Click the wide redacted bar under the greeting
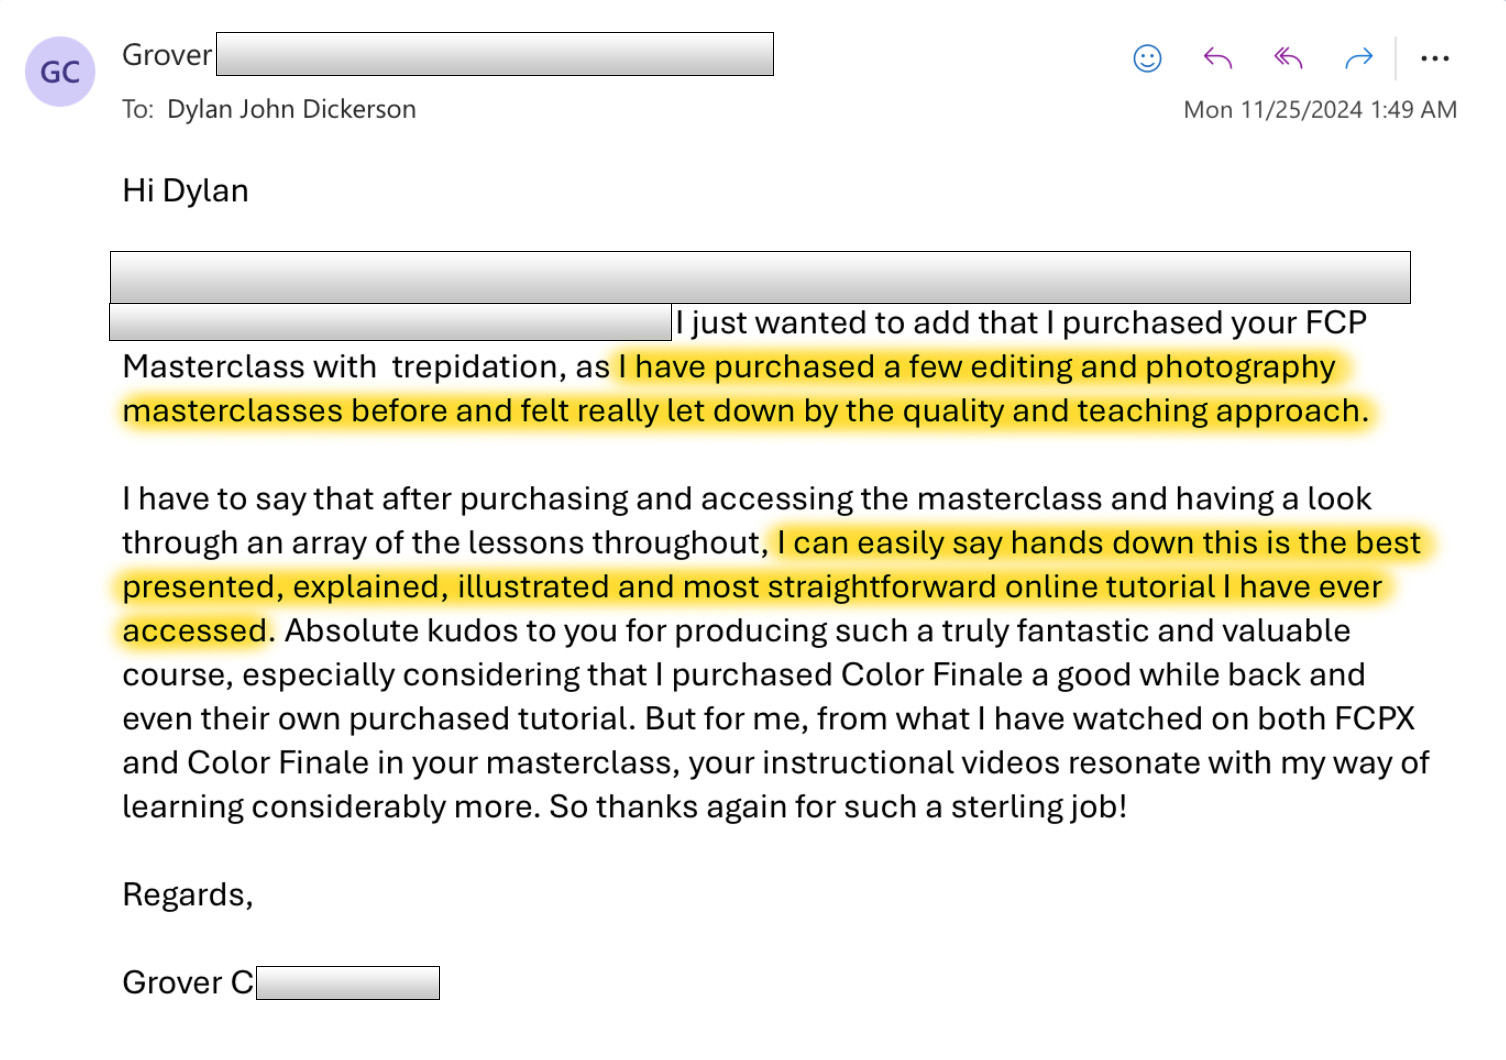Screen dimensions: 1506x1060 (760, 277)
